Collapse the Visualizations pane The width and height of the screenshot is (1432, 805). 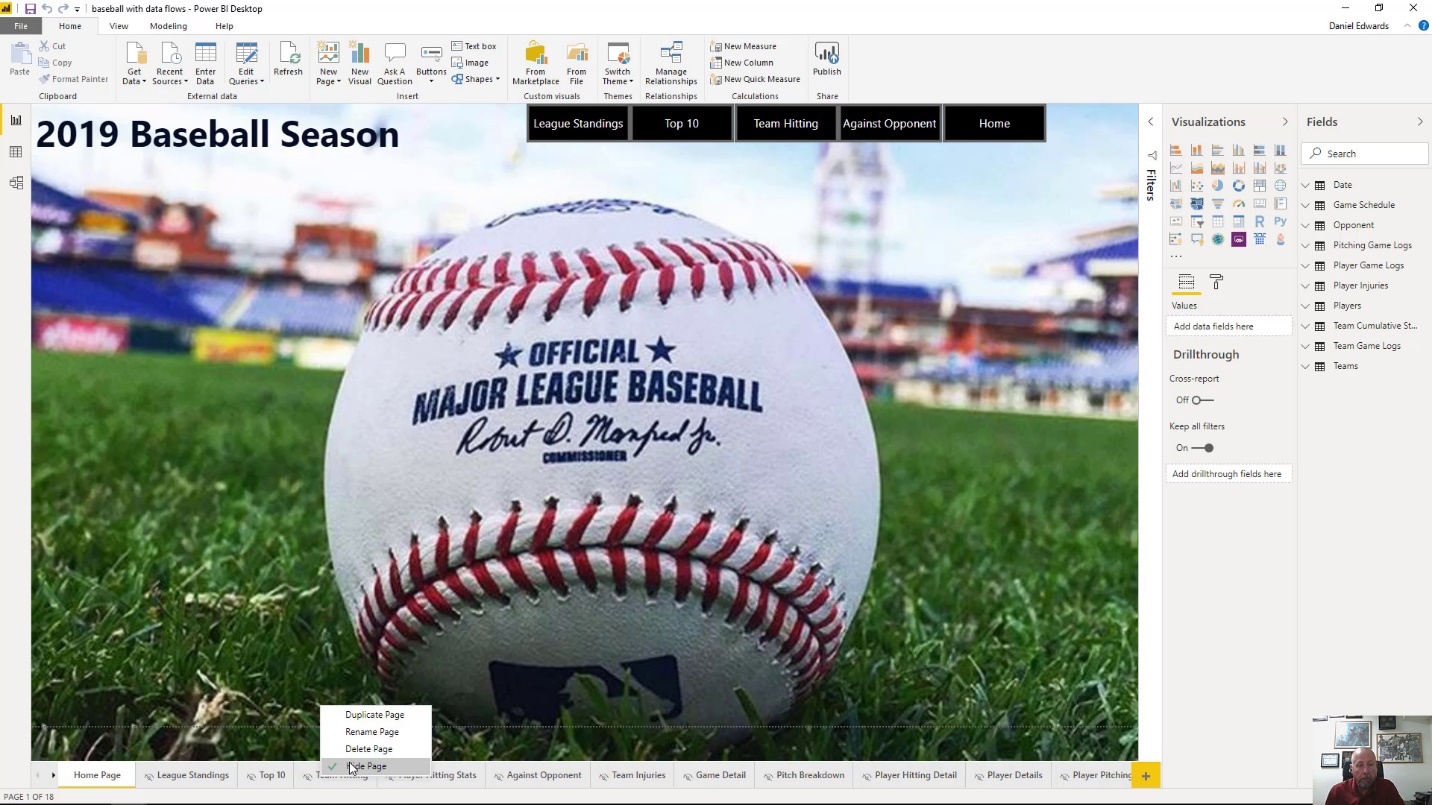click(1285, 122)
